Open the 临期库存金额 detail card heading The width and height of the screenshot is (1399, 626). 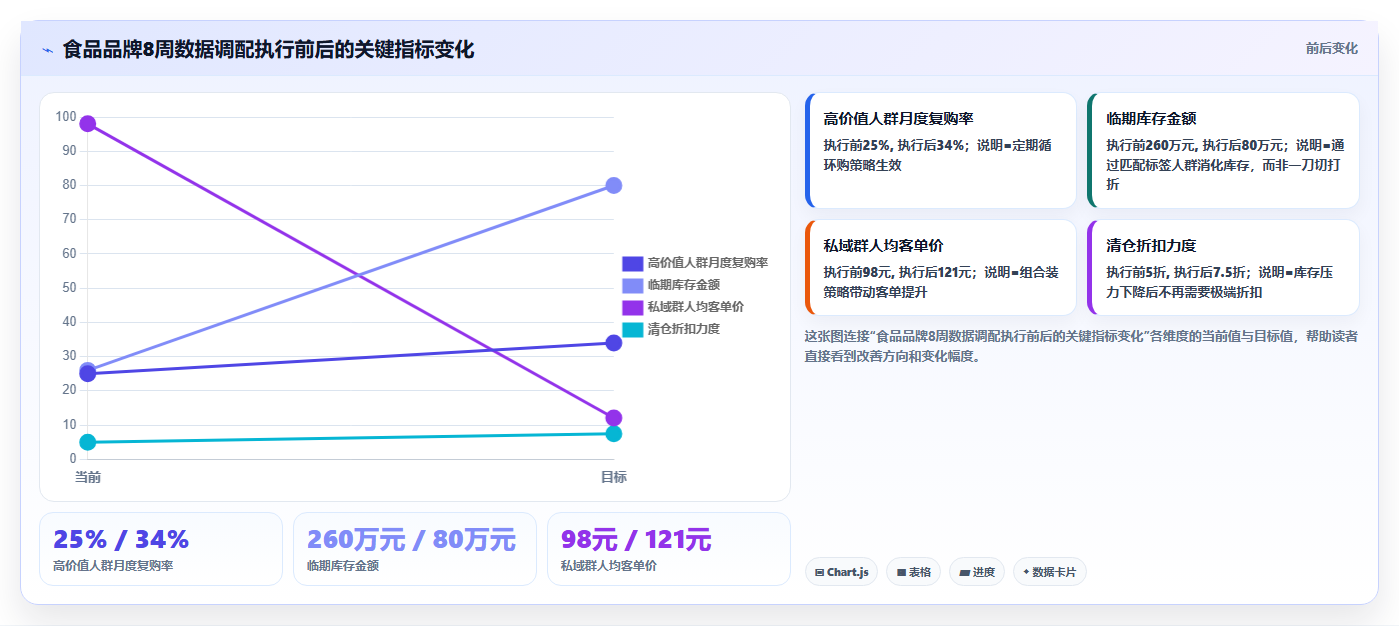click(x=1151, y=119)
